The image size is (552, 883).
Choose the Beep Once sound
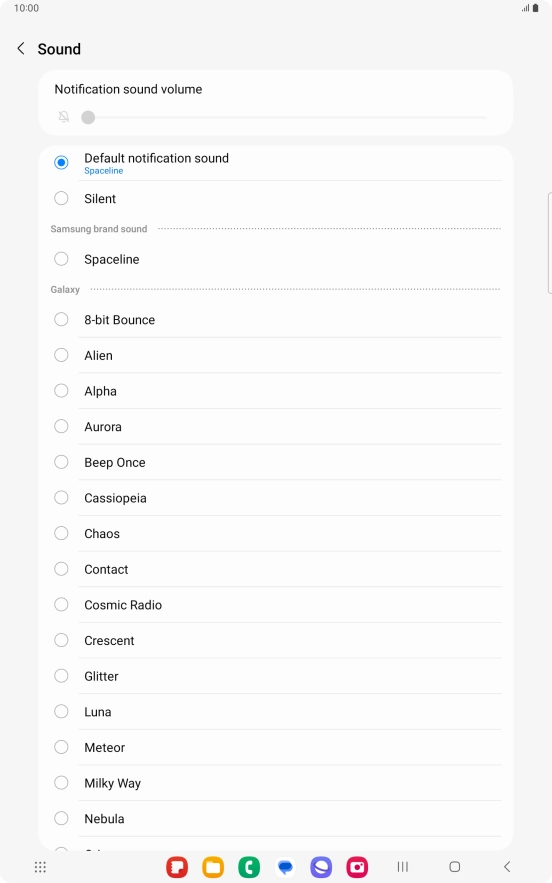(275, 462)
